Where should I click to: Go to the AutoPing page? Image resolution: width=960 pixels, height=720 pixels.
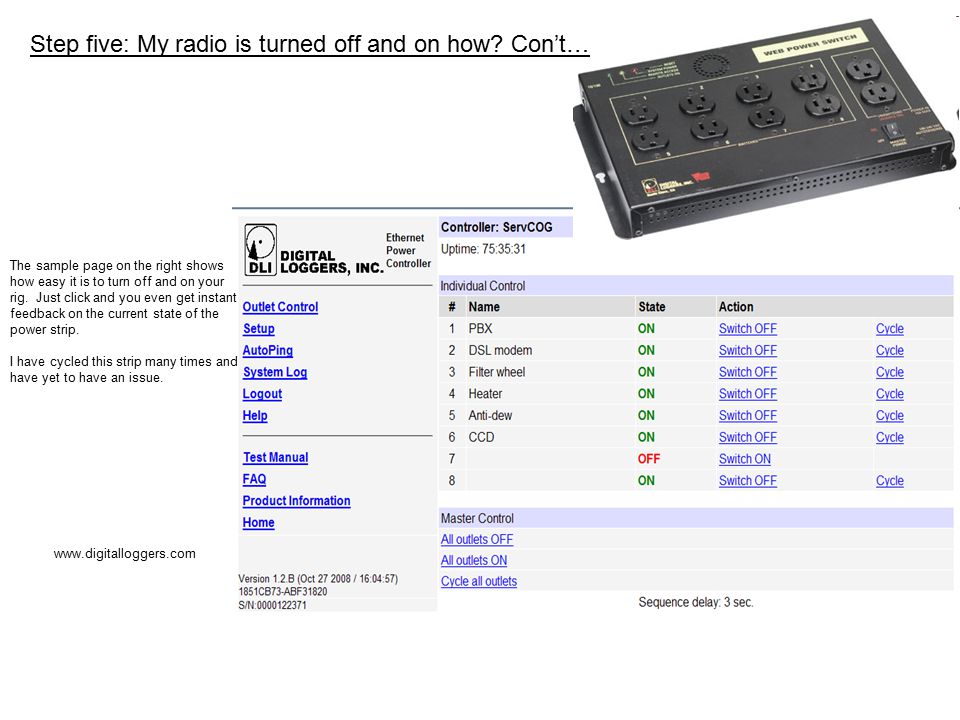pyautogui.click(x=268, y=351)
